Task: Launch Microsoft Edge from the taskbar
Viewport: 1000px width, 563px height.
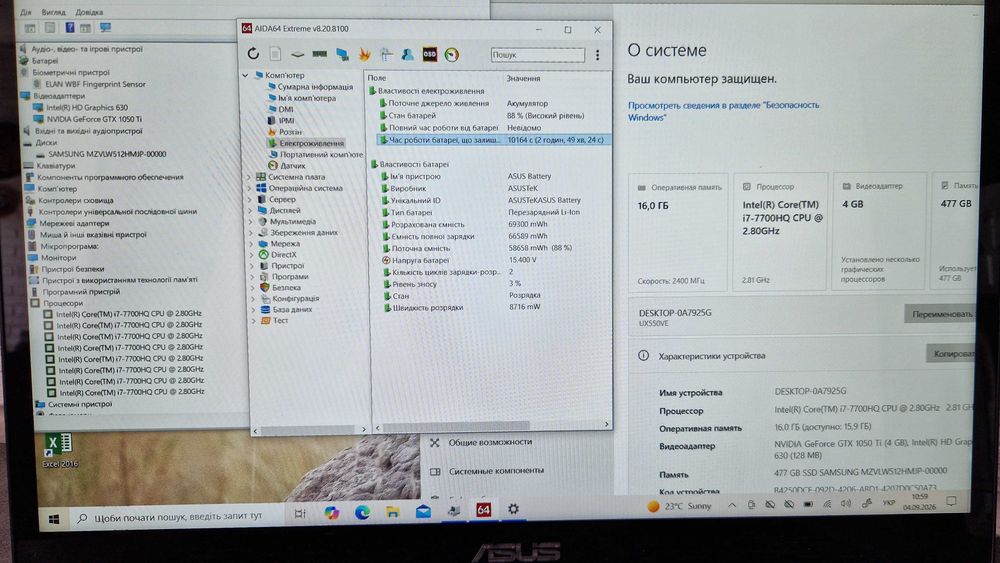Action: [x=362, y=512]
